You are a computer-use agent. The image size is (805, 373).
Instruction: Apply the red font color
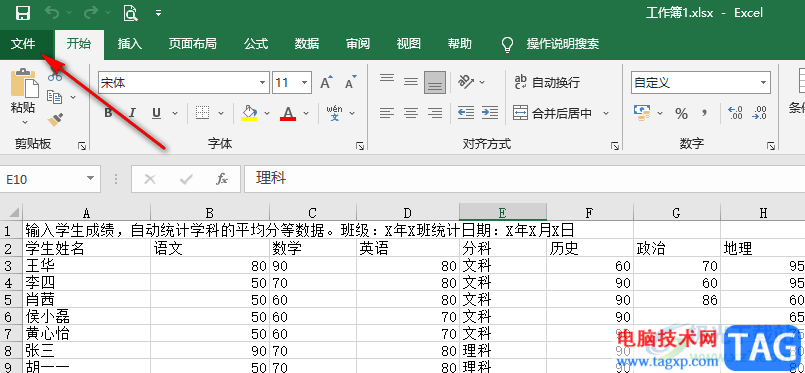click(x=288, y=113)
